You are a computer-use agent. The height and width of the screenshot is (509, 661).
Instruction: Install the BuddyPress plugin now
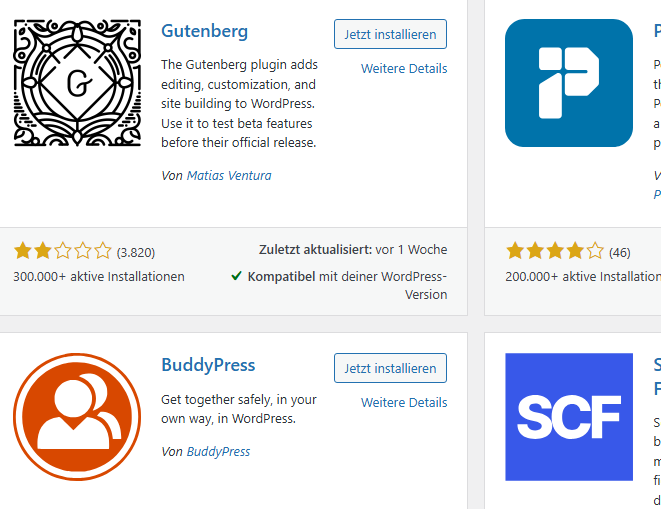(390, 368)
